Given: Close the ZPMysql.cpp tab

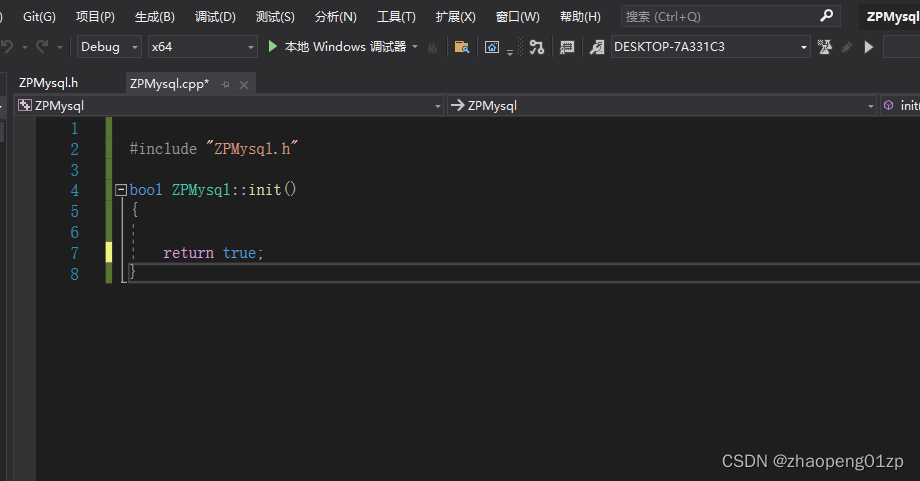Looking at the screenshot, I should [x=244, y=84].
